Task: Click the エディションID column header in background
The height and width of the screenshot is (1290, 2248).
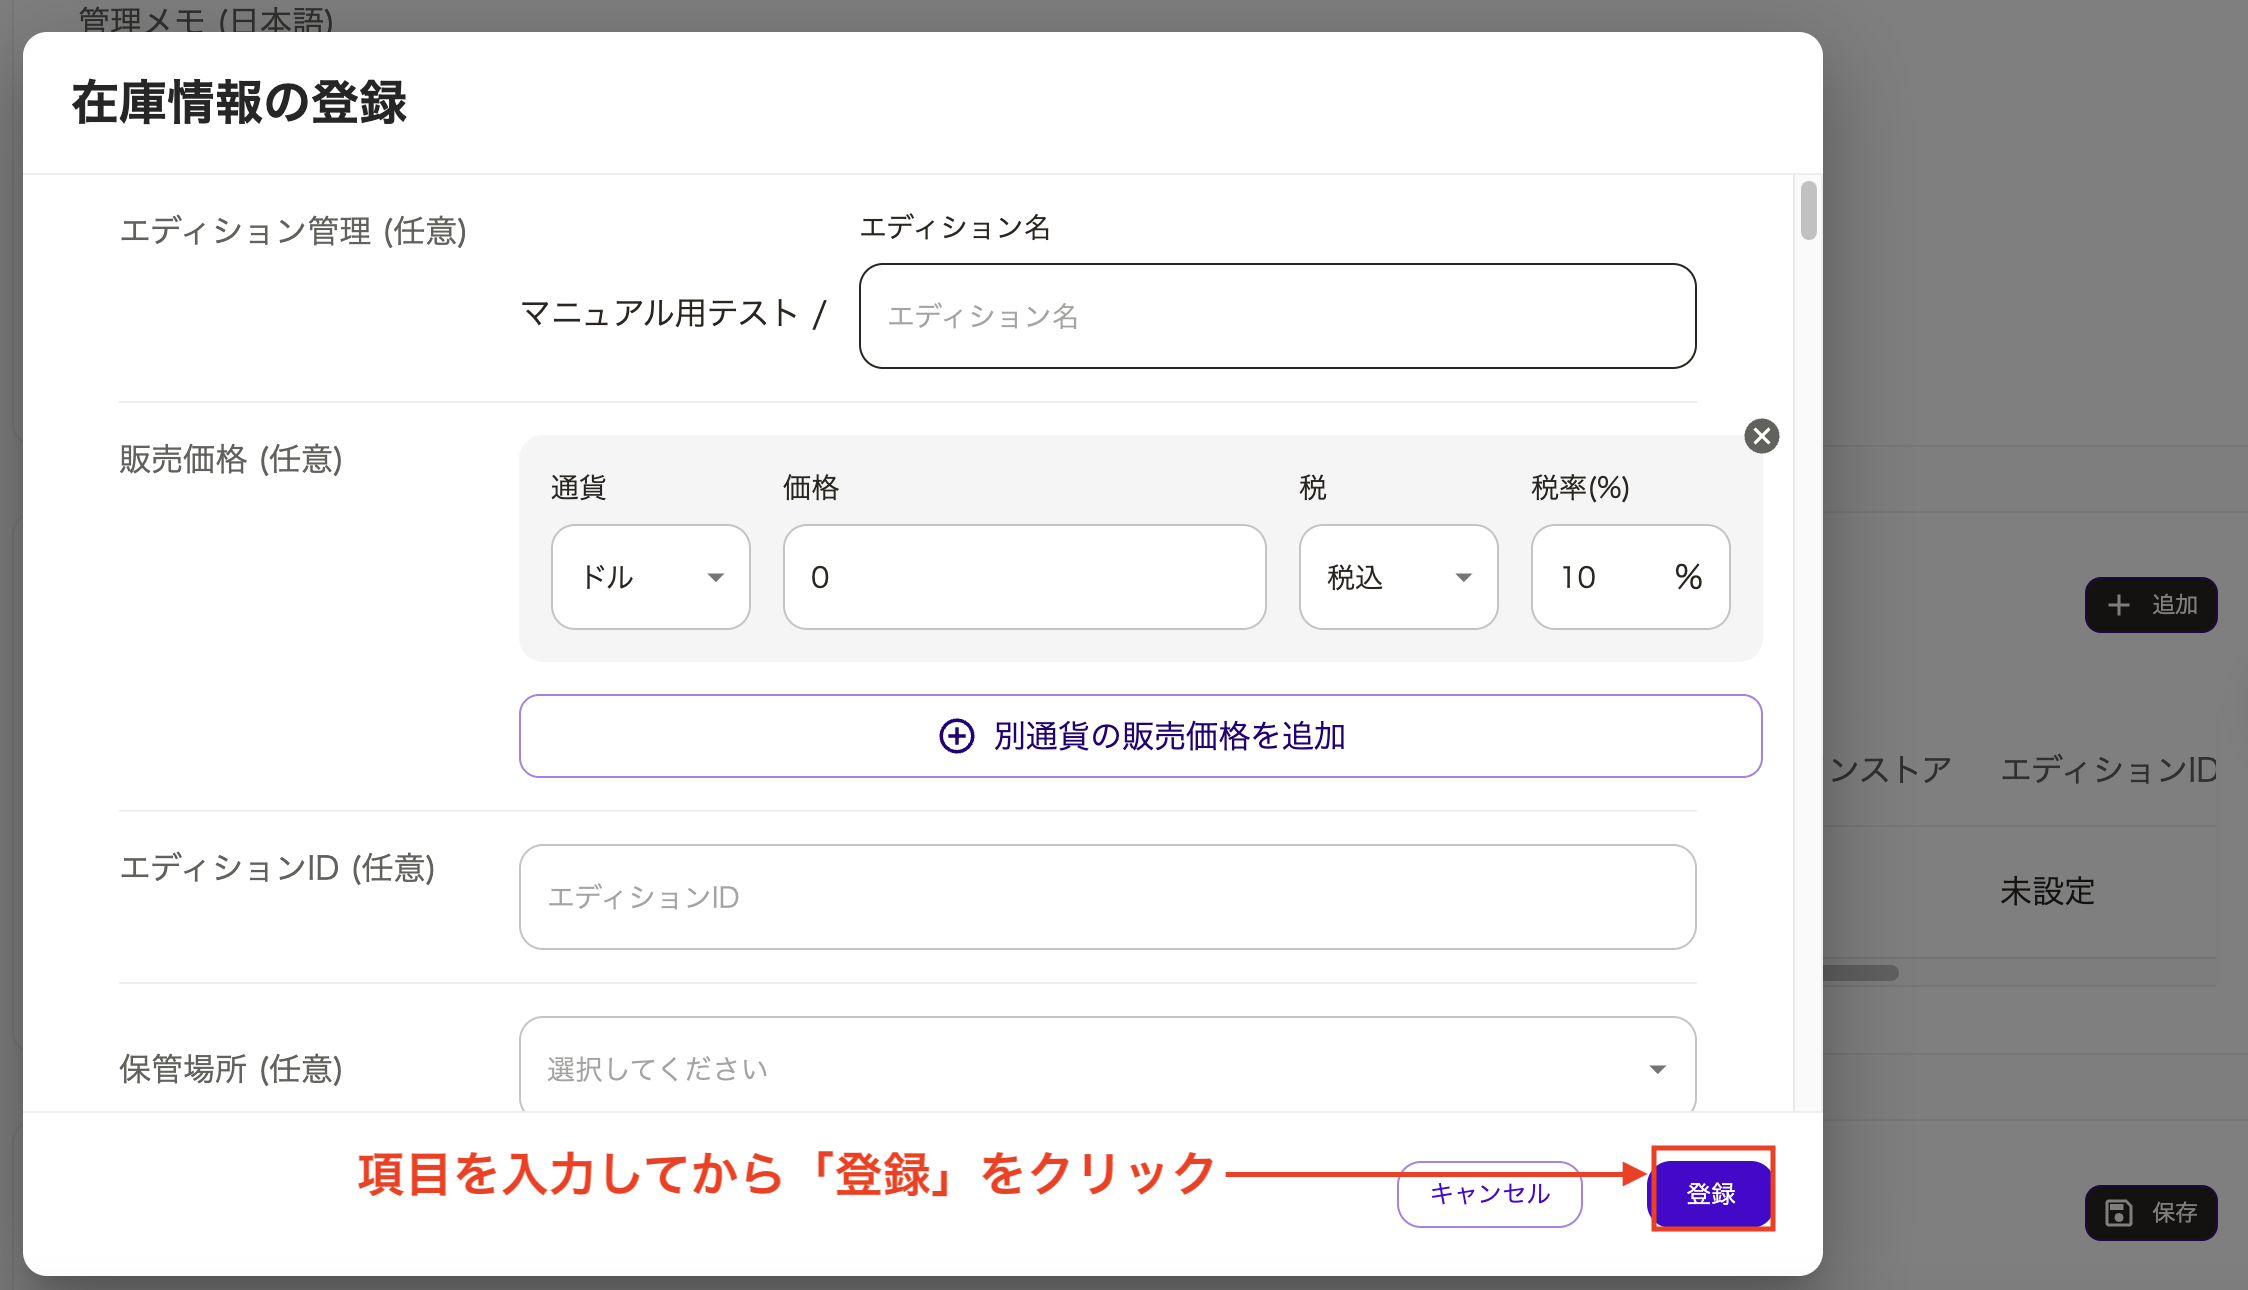Action: point(2108,769)
